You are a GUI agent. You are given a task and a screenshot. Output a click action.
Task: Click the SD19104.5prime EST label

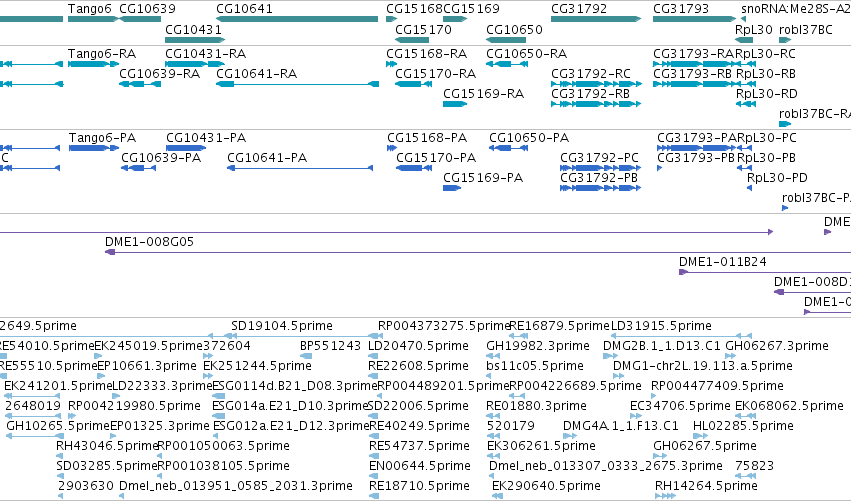click(282, 326)
